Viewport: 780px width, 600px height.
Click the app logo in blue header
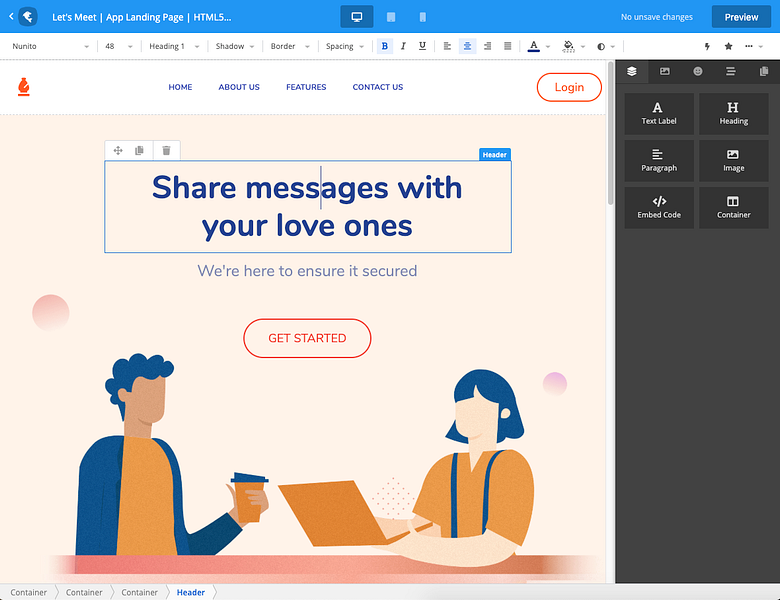click(x=28, y=16)
